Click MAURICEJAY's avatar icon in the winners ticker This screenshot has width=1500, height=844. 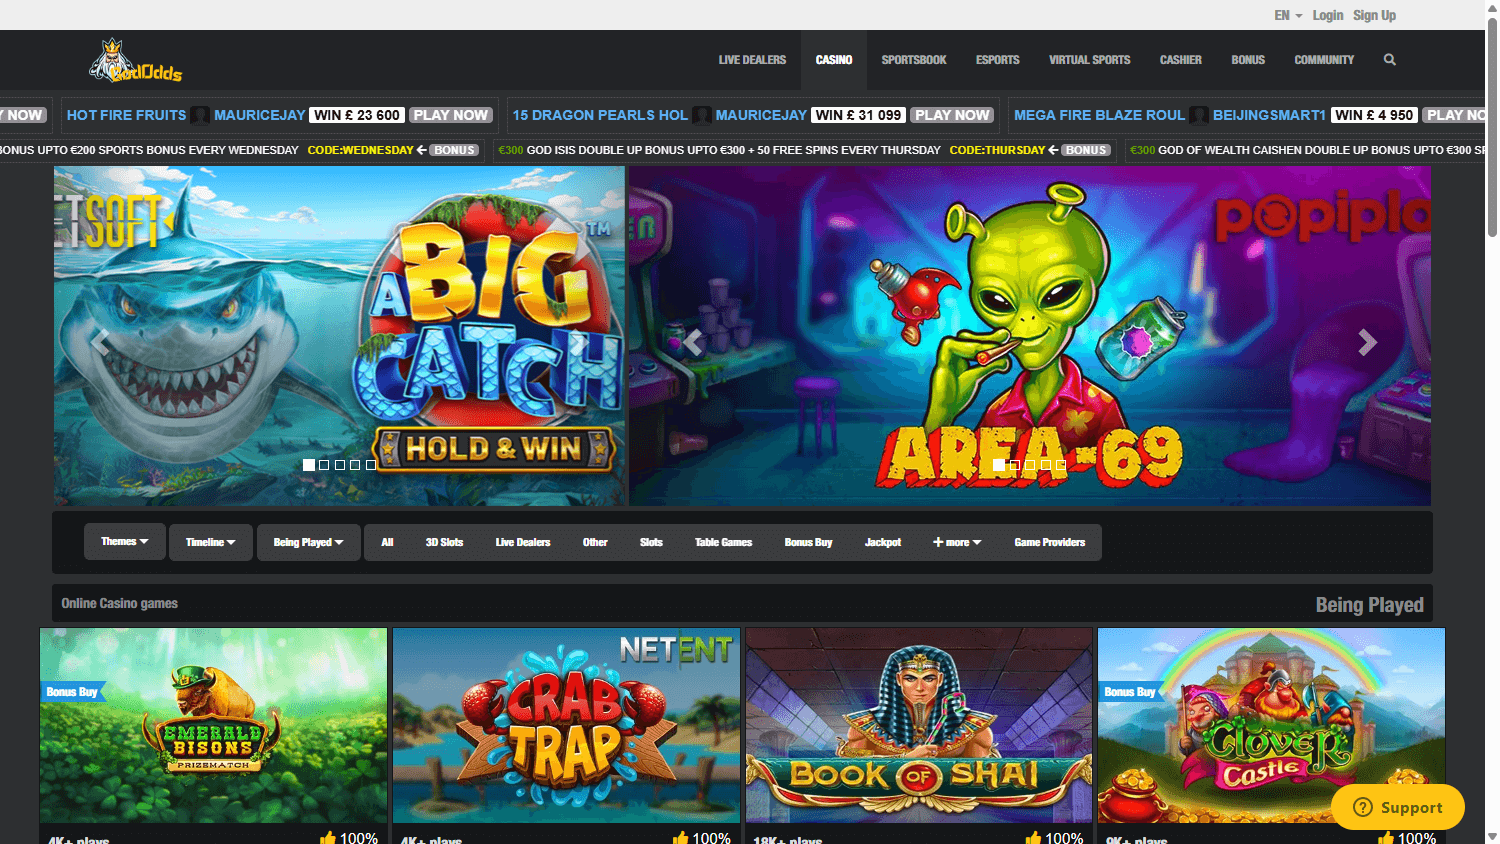(x=199, y=115)
